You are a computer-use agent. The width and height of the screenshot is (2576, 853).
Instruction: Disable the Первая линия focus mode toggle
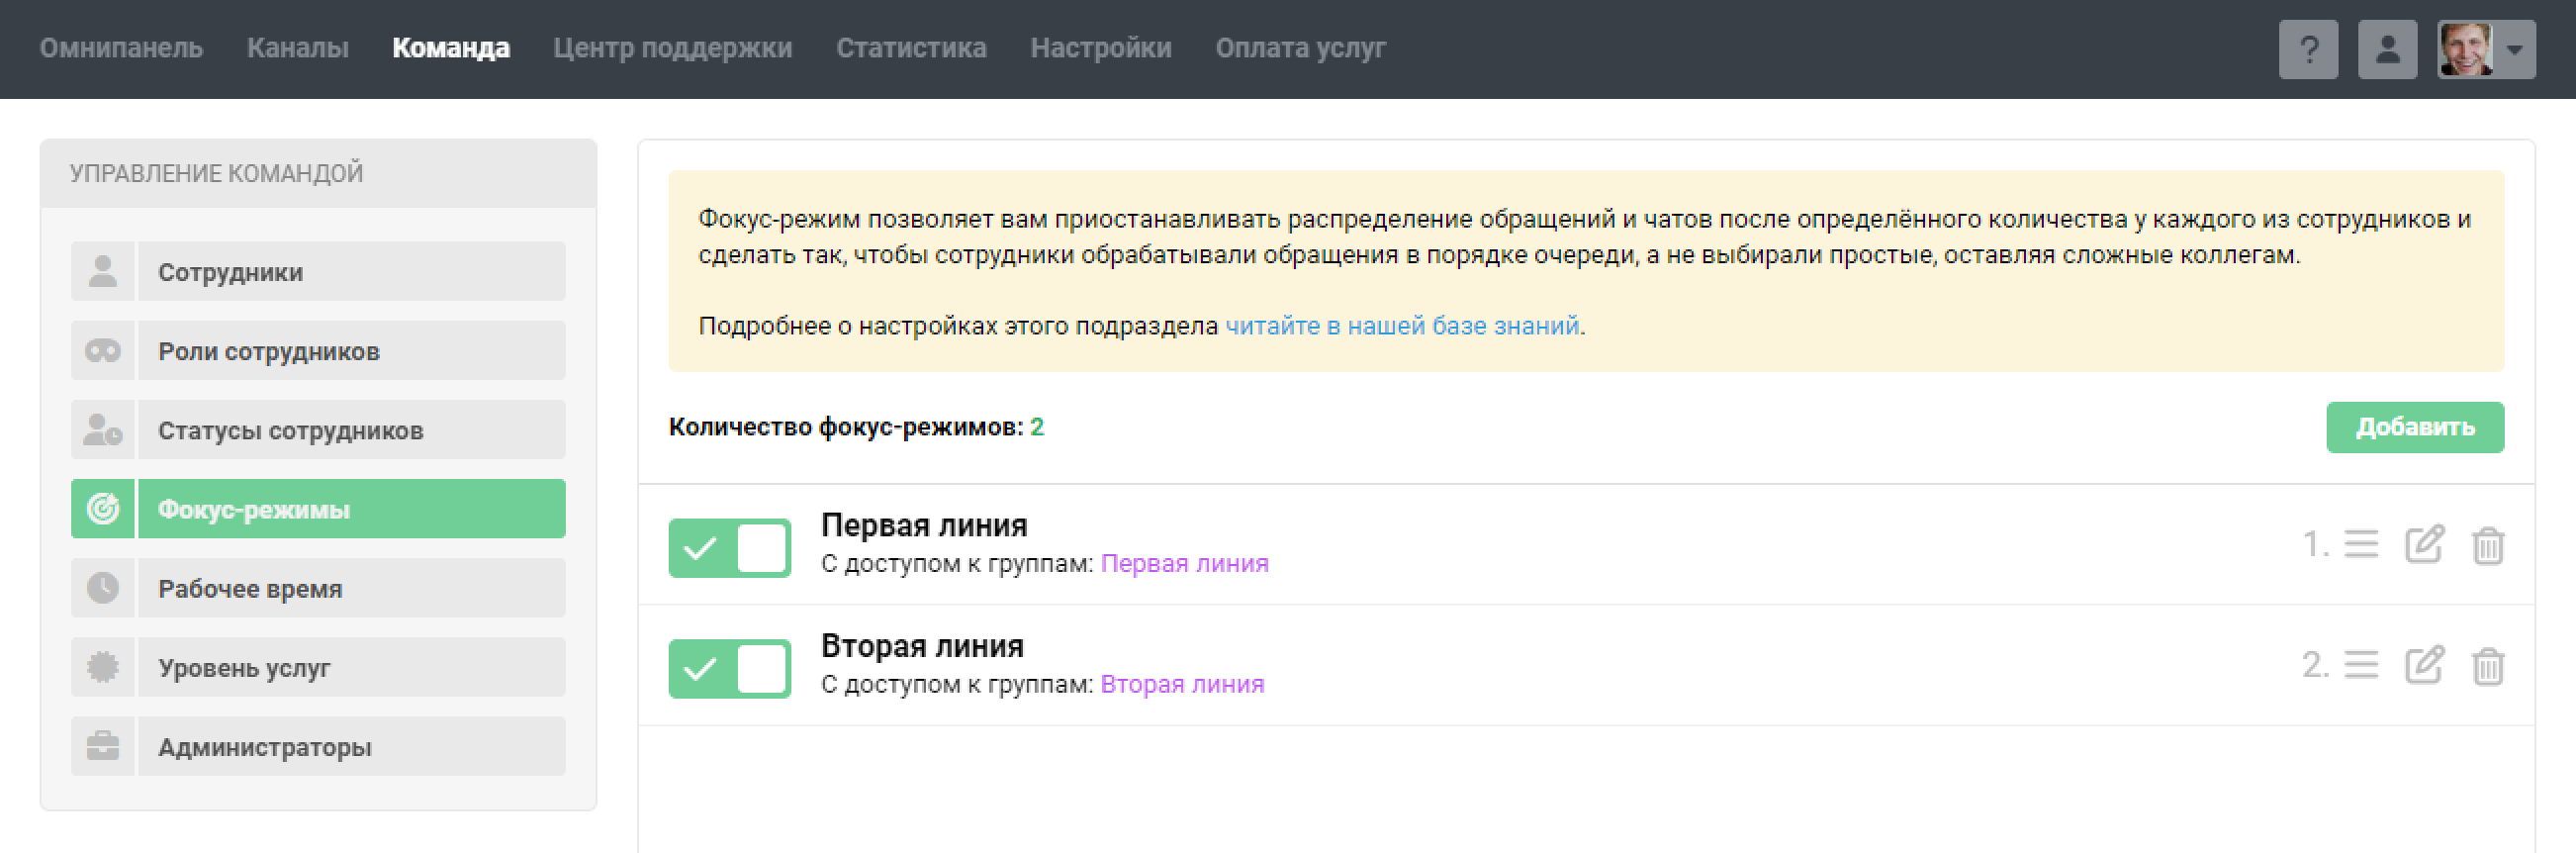(x=729, y=548)
